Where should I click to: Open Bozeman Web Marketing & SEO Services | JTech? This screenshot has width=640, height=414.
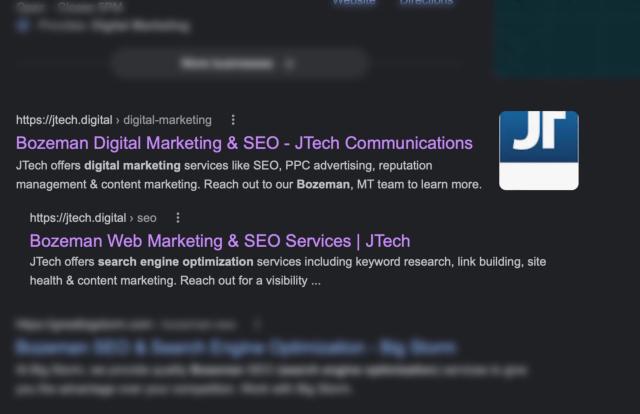pyautogui.click(x=220, y=241)
